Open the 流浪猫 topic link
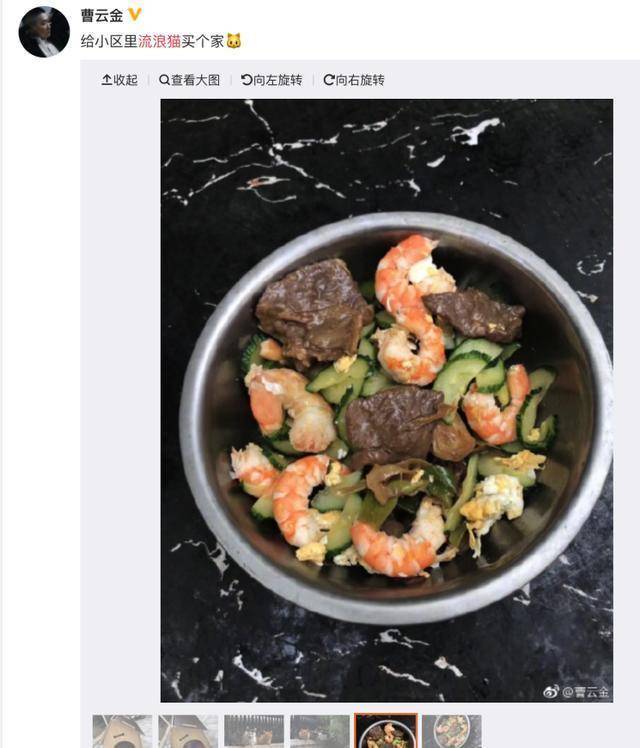This screenshot has width=640, height=748. 159,42
